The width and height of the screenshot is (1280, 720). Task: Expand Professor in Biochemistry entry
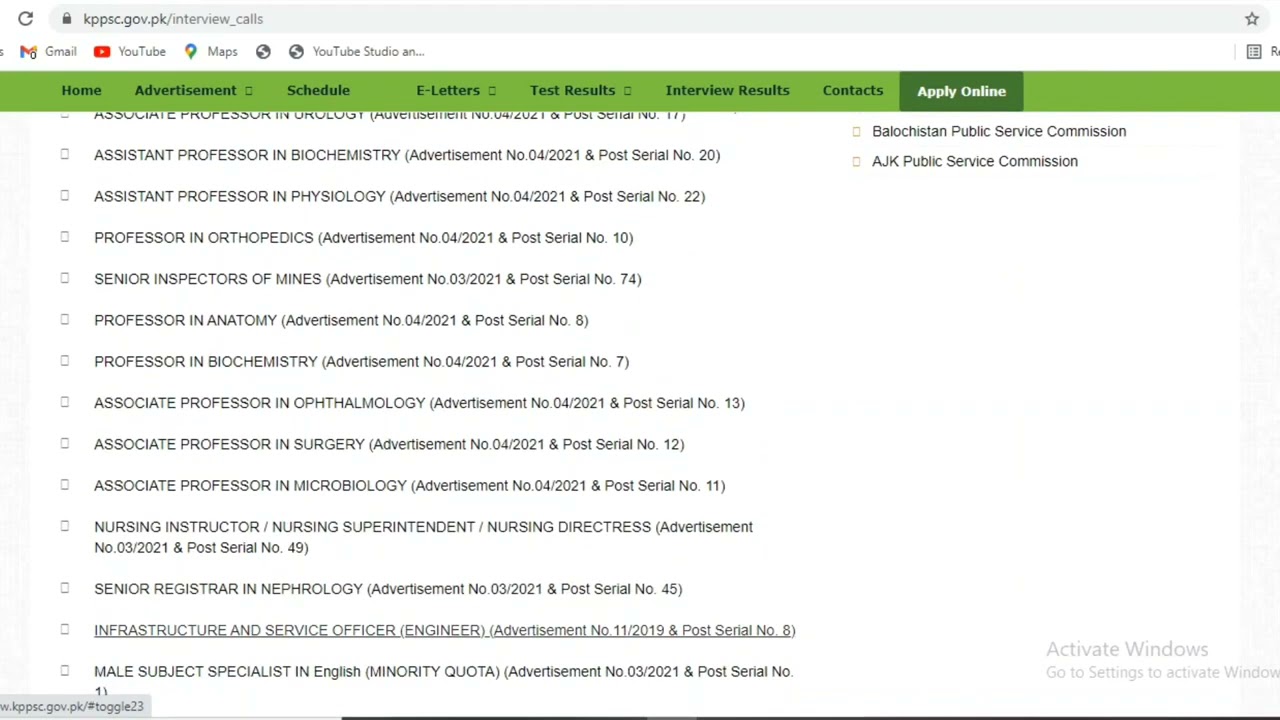tap(361, 361)
